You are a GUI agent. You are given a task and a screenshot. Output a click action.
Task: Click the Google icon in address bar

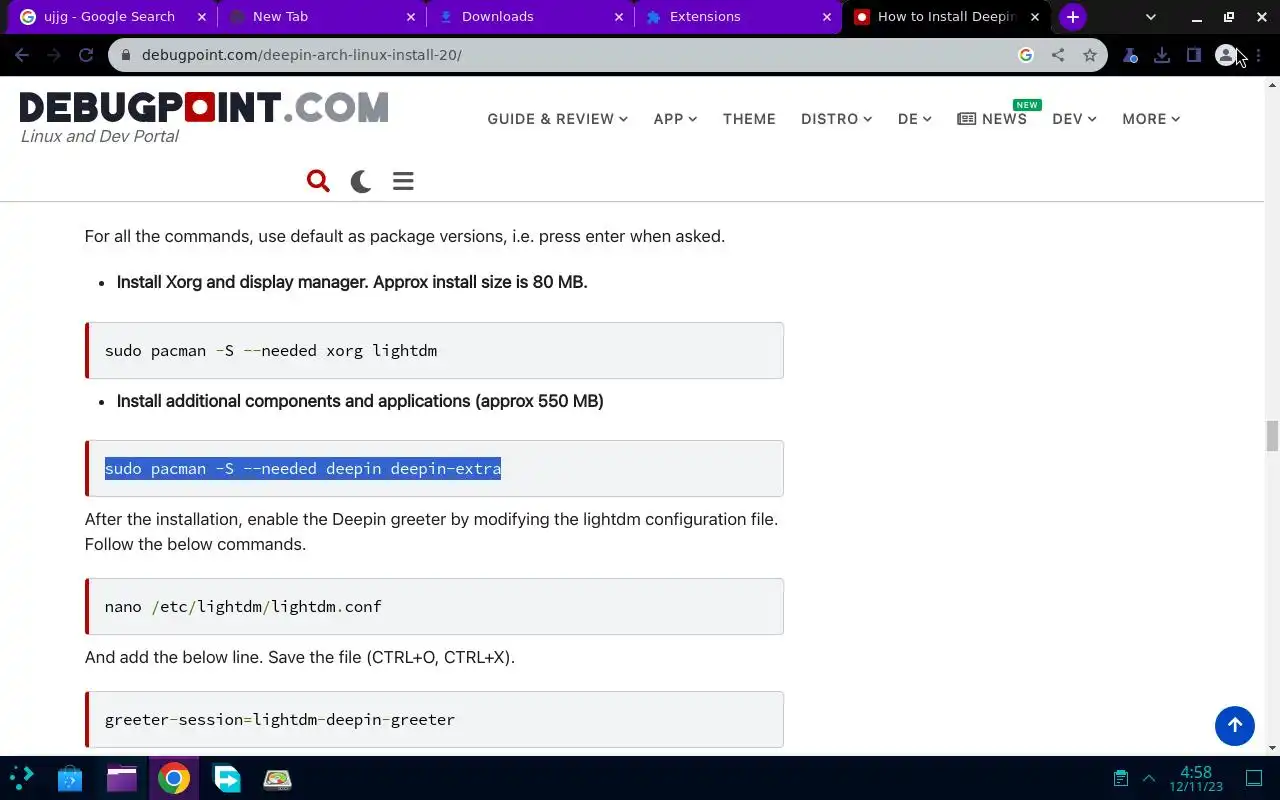[x=1025, y=55]
